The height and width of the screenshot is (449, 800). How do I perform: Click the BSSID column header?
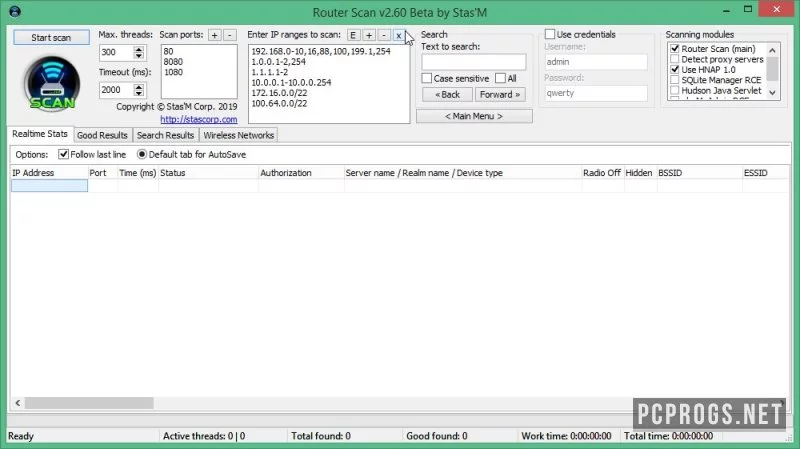pyautogui.click(x=699, y=173)
